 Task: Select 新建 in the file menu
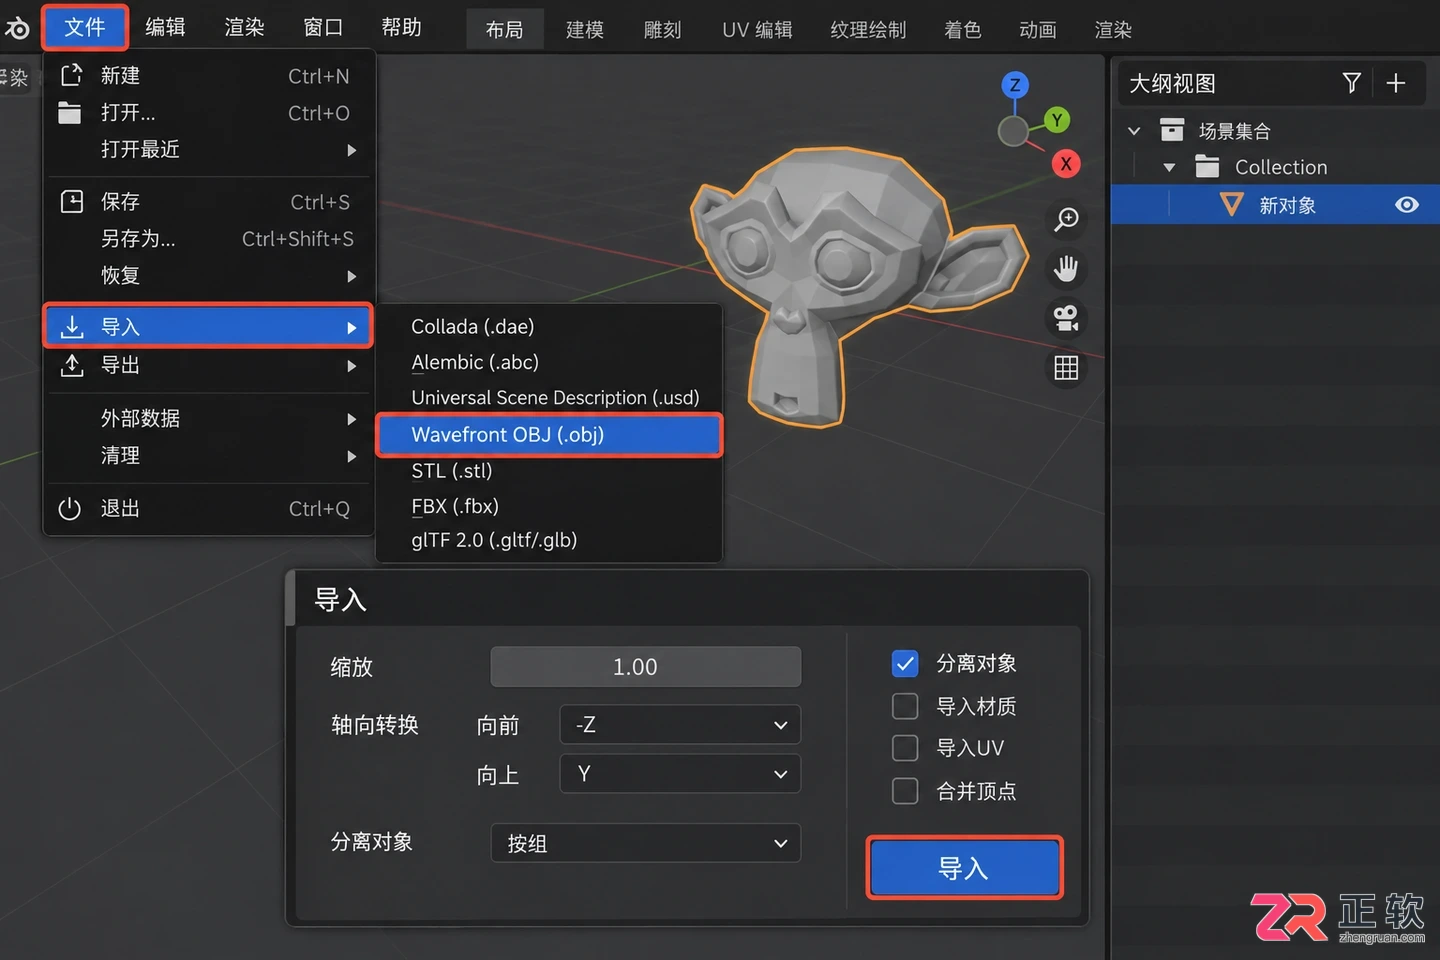coord(208,76)
